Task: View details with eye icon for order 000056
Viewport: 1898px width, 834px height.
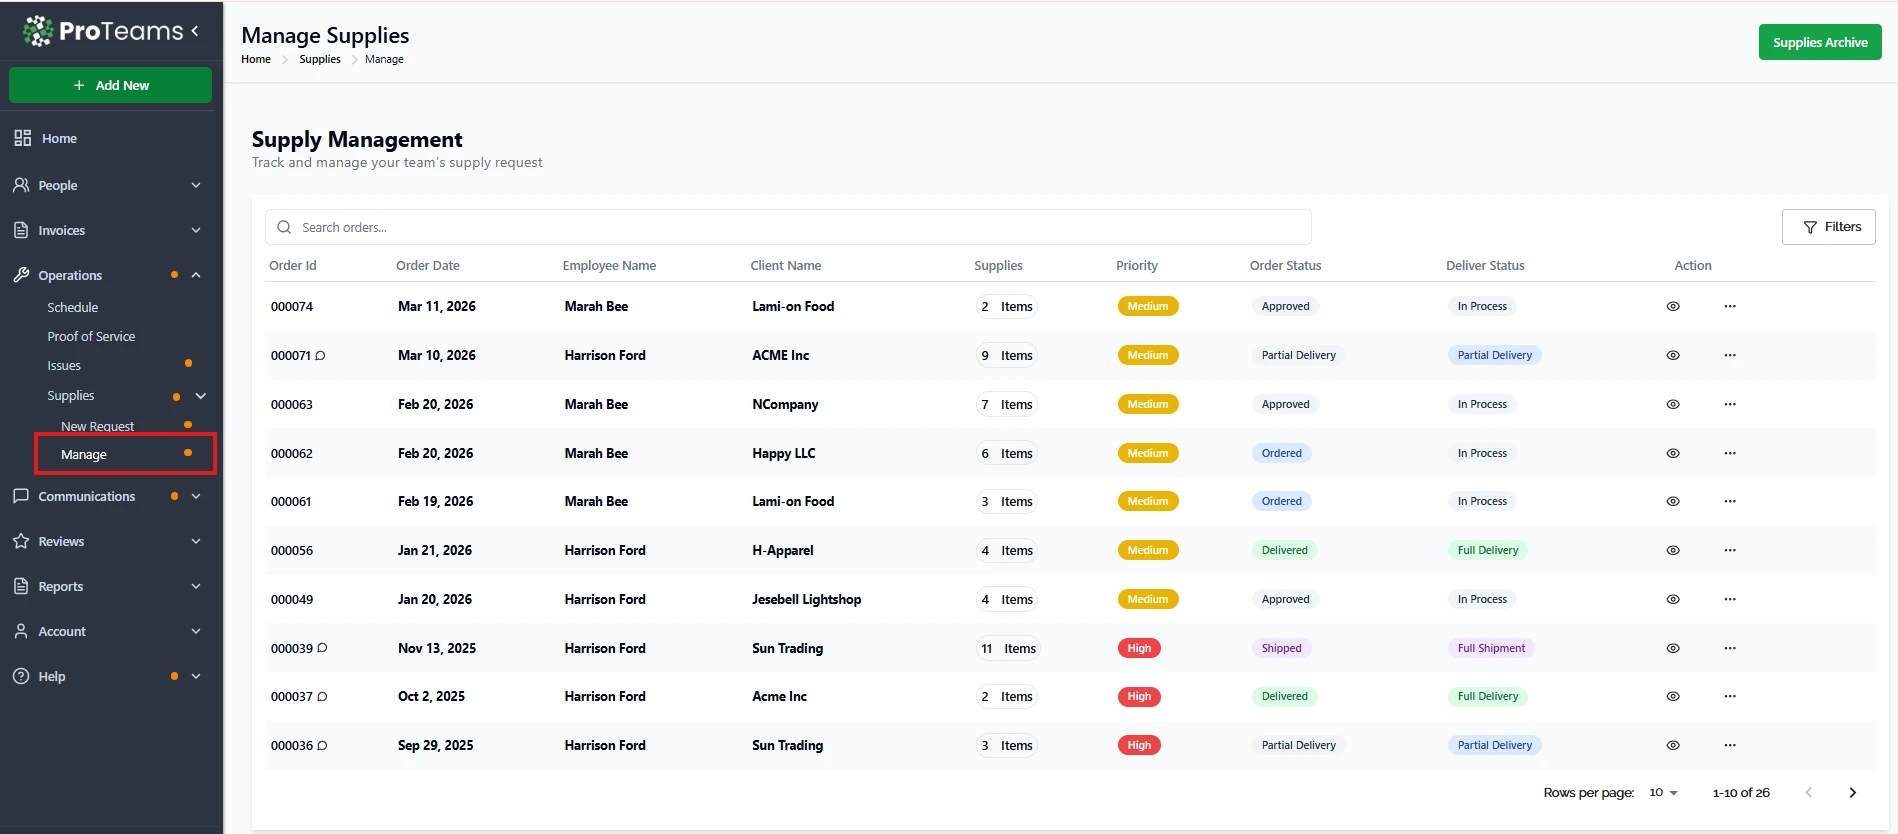Action: tap(1672, 551)
